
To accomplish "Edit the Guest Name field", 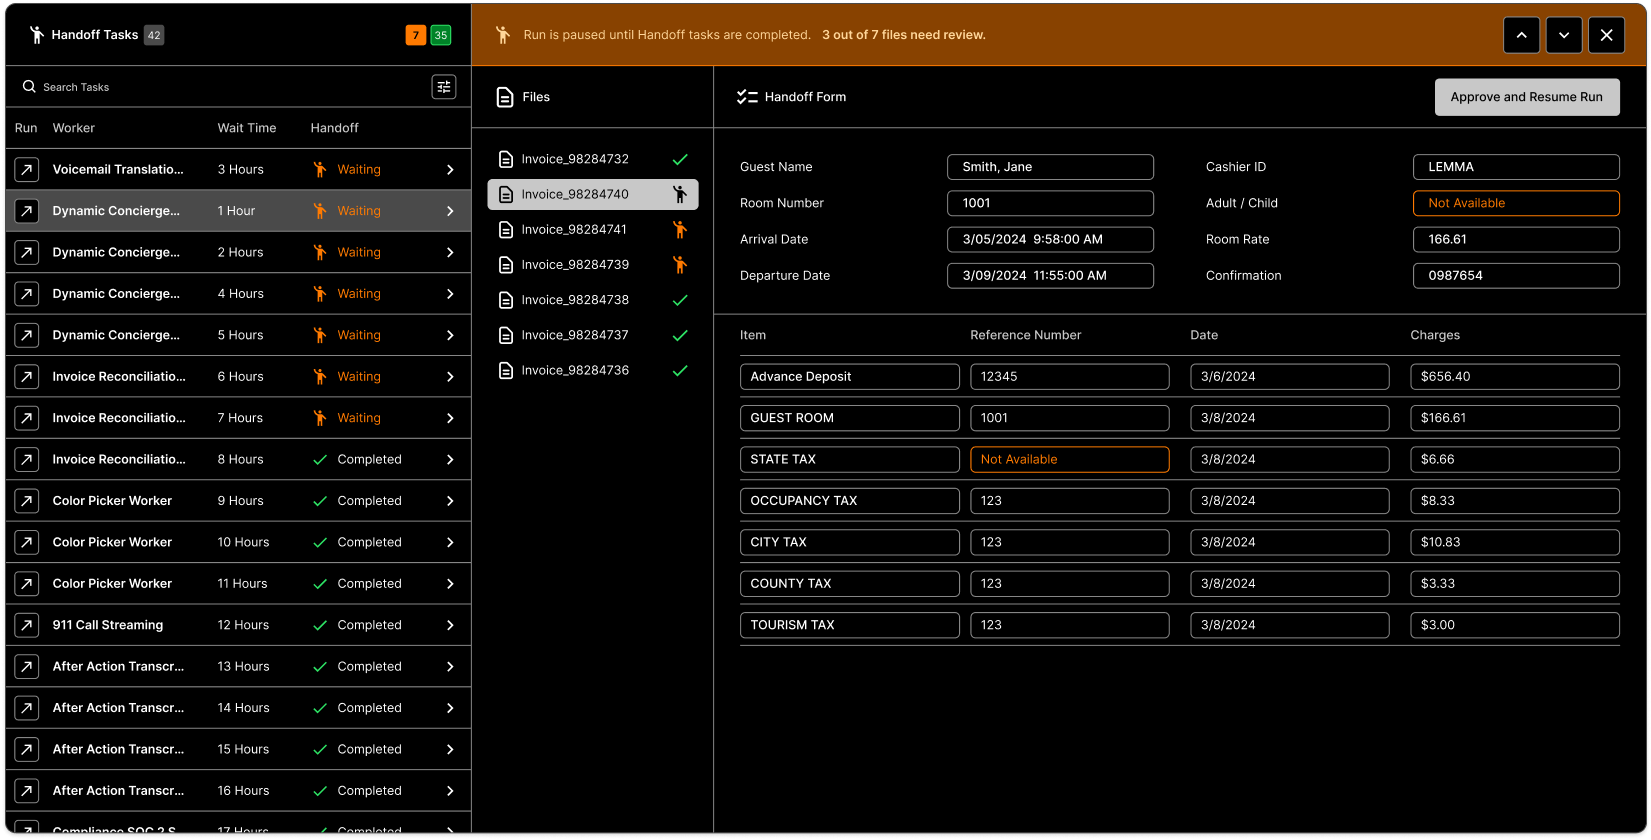I will click(1050, 167).
